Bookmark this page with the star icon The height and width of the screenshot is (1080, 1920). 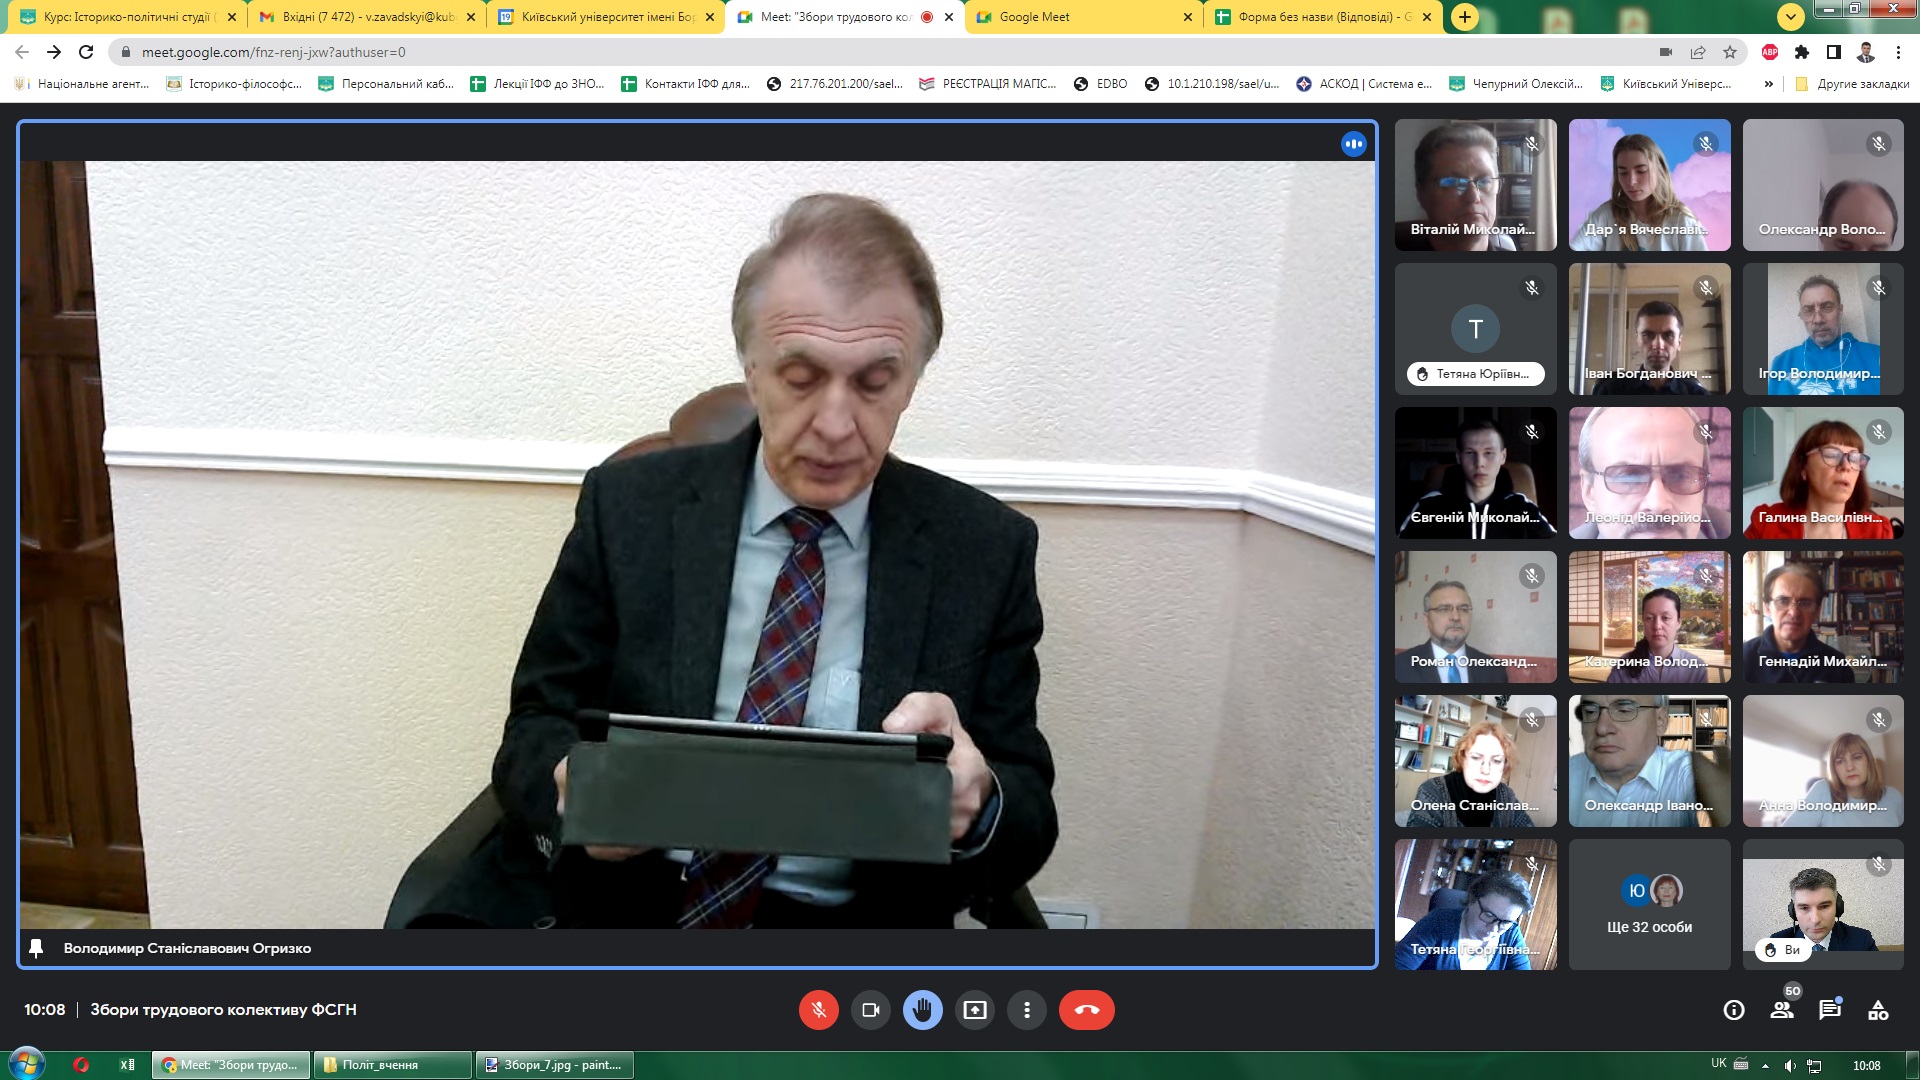[x=1730, y=52]
